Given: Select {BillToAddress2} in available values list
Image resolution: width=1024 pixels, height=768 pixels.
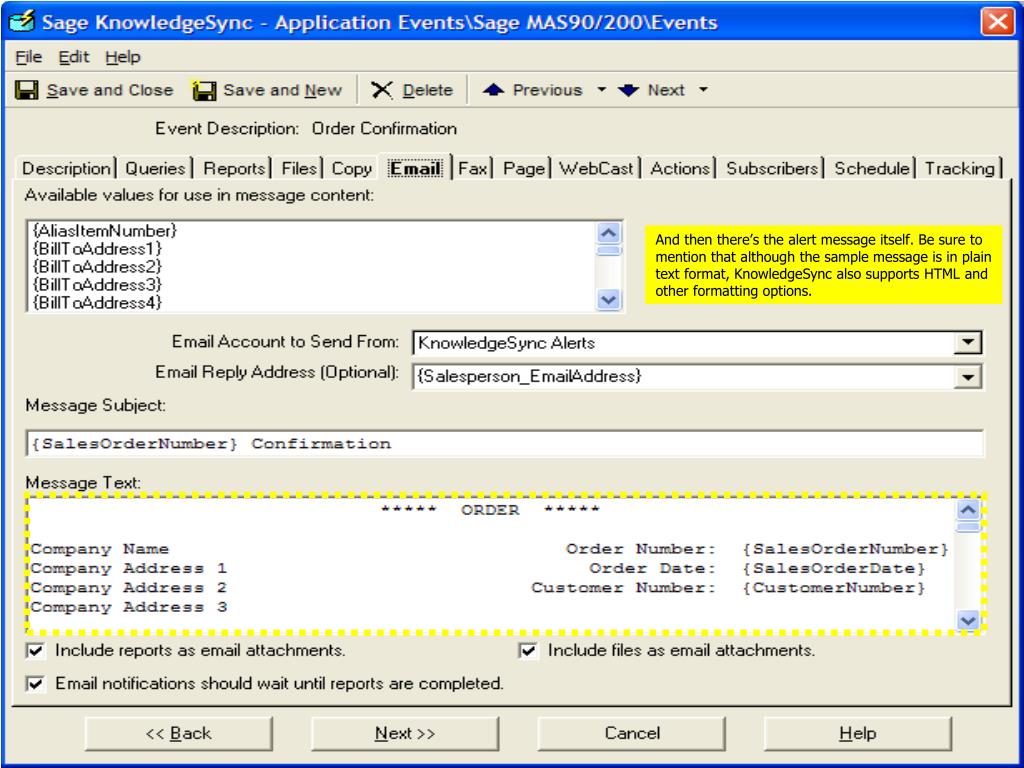Looking at the screenshot, I should click(97, 266).
